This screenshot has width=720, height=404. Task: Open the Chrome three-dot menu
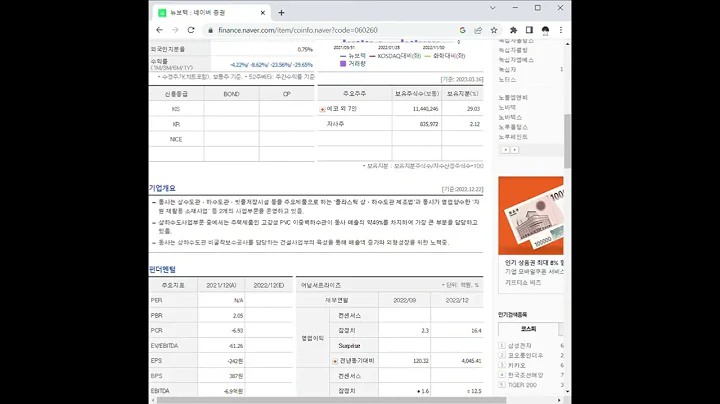[x=561, y=30]
